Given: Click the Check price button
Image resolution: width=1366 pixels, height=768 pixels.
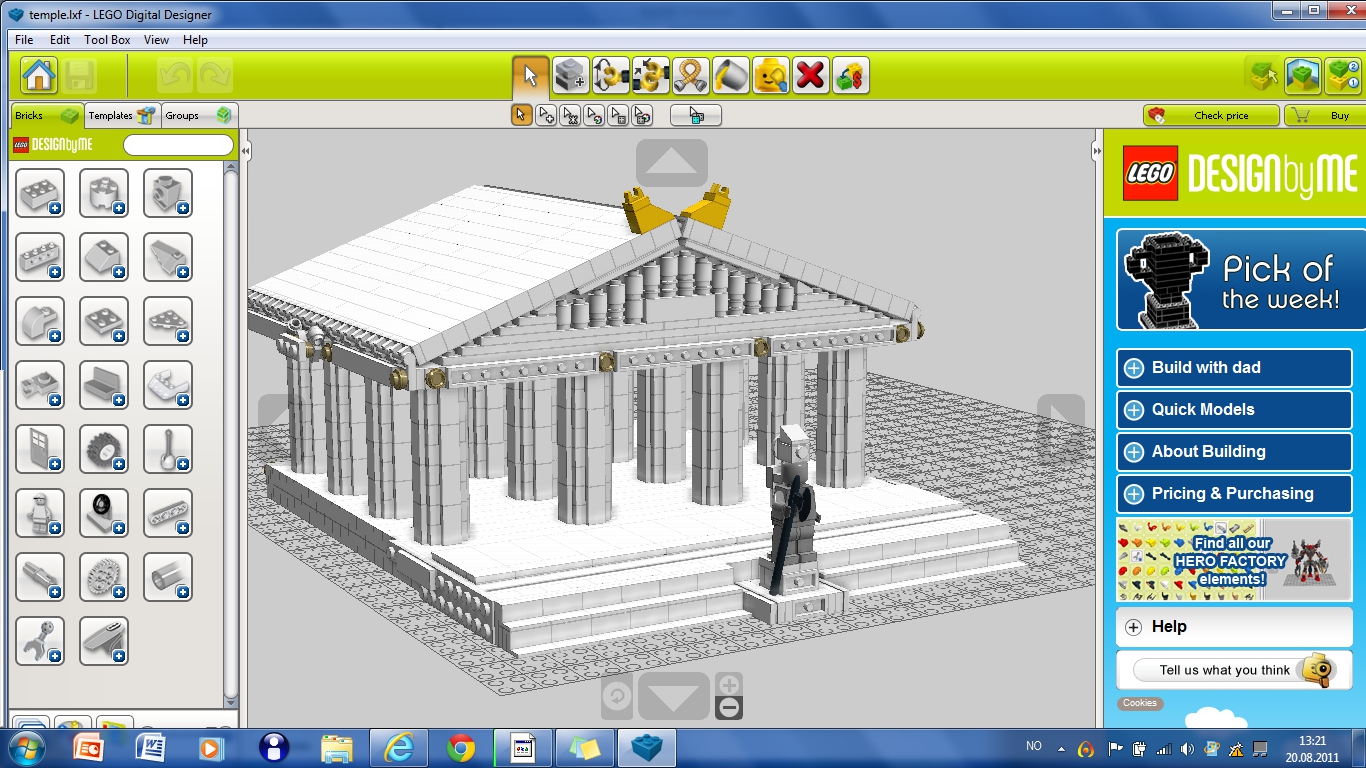Looking at the screenshot, I should pyautogui.click(x=1211, y=115).
